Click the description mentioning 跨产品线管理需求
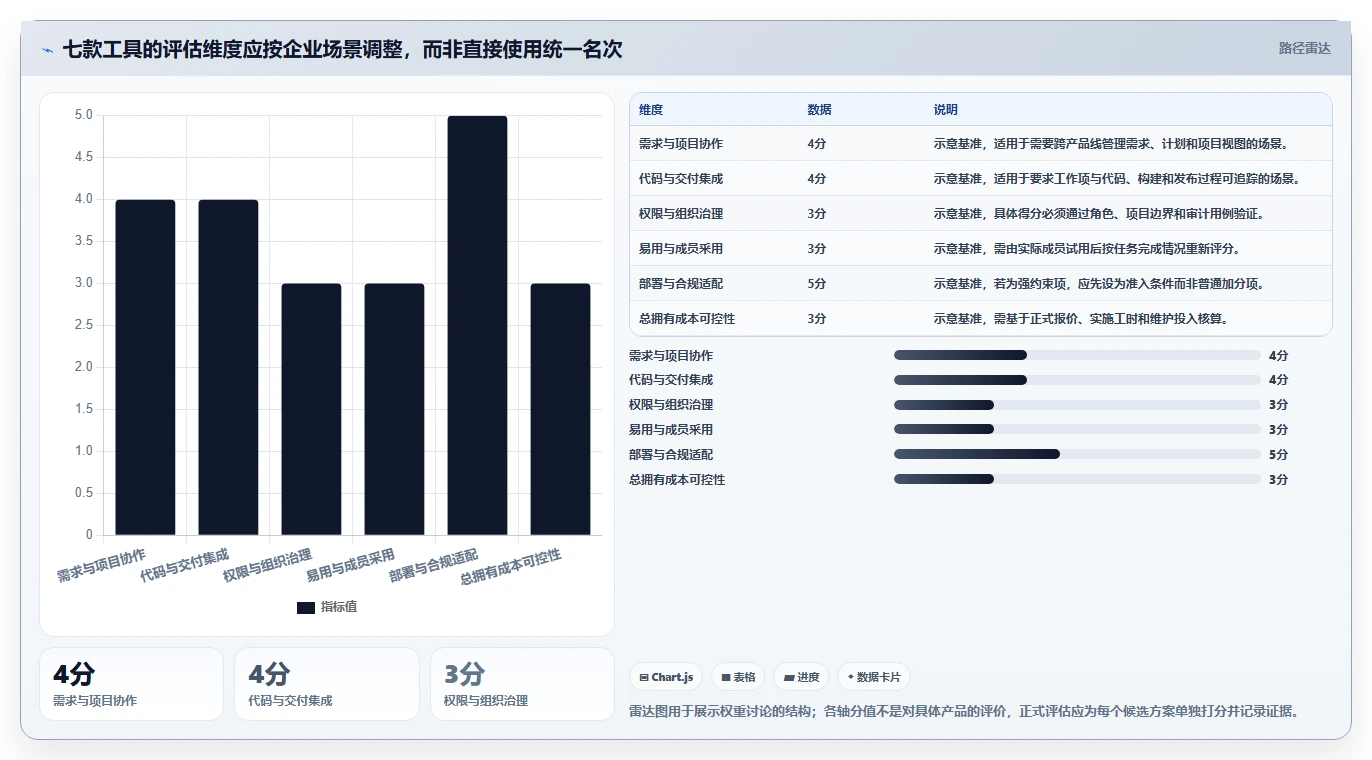This screenshot has width=1372, height=760. click(x=1111, y=144)
